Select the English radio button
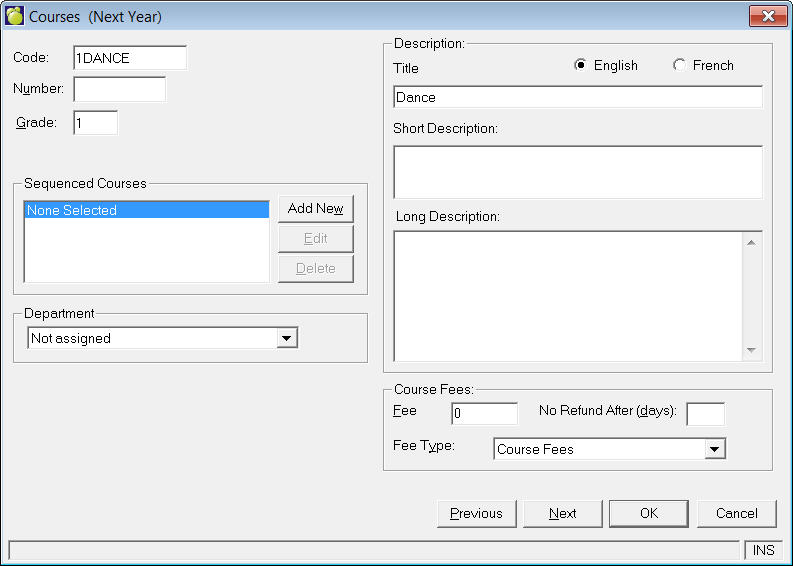Image resolution: width=793 pixels, height=566 pixels. pos(581,65)
